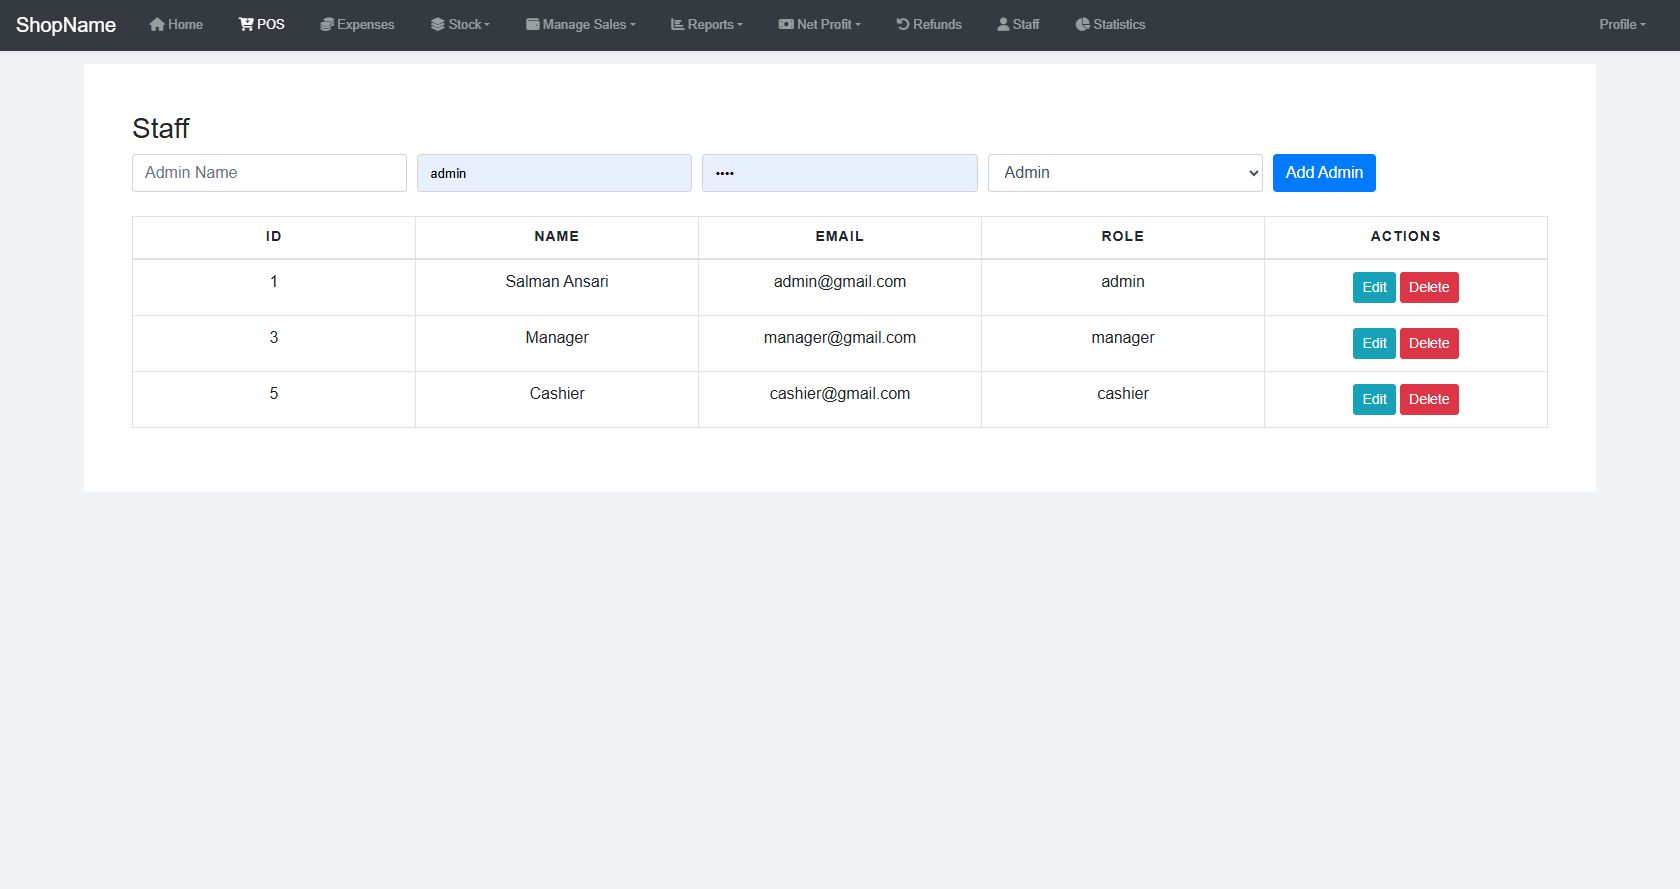1680x889 pixels.
Task: Focus the Admin Name input field
Action: [x=269, y=173]
